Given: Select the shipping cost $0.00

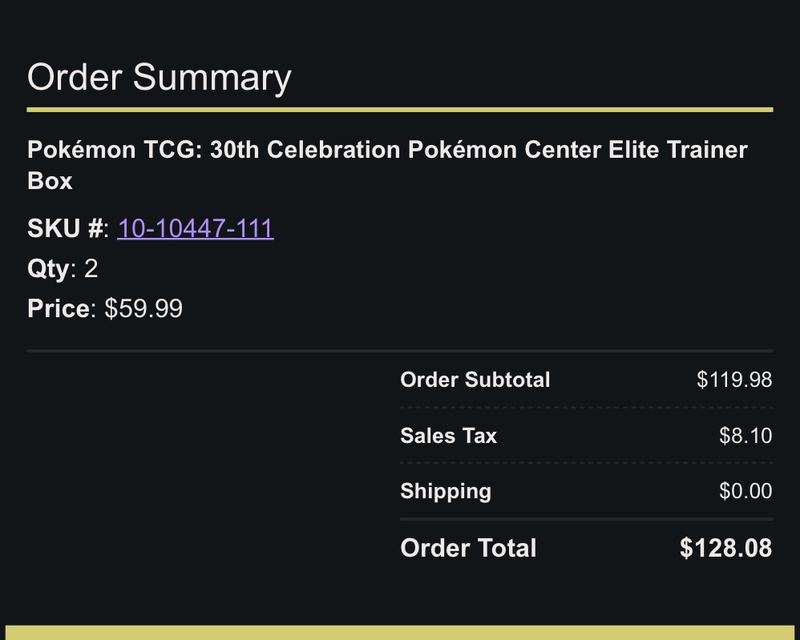Looking at the screenshot, I should click(x=745, y=491).
